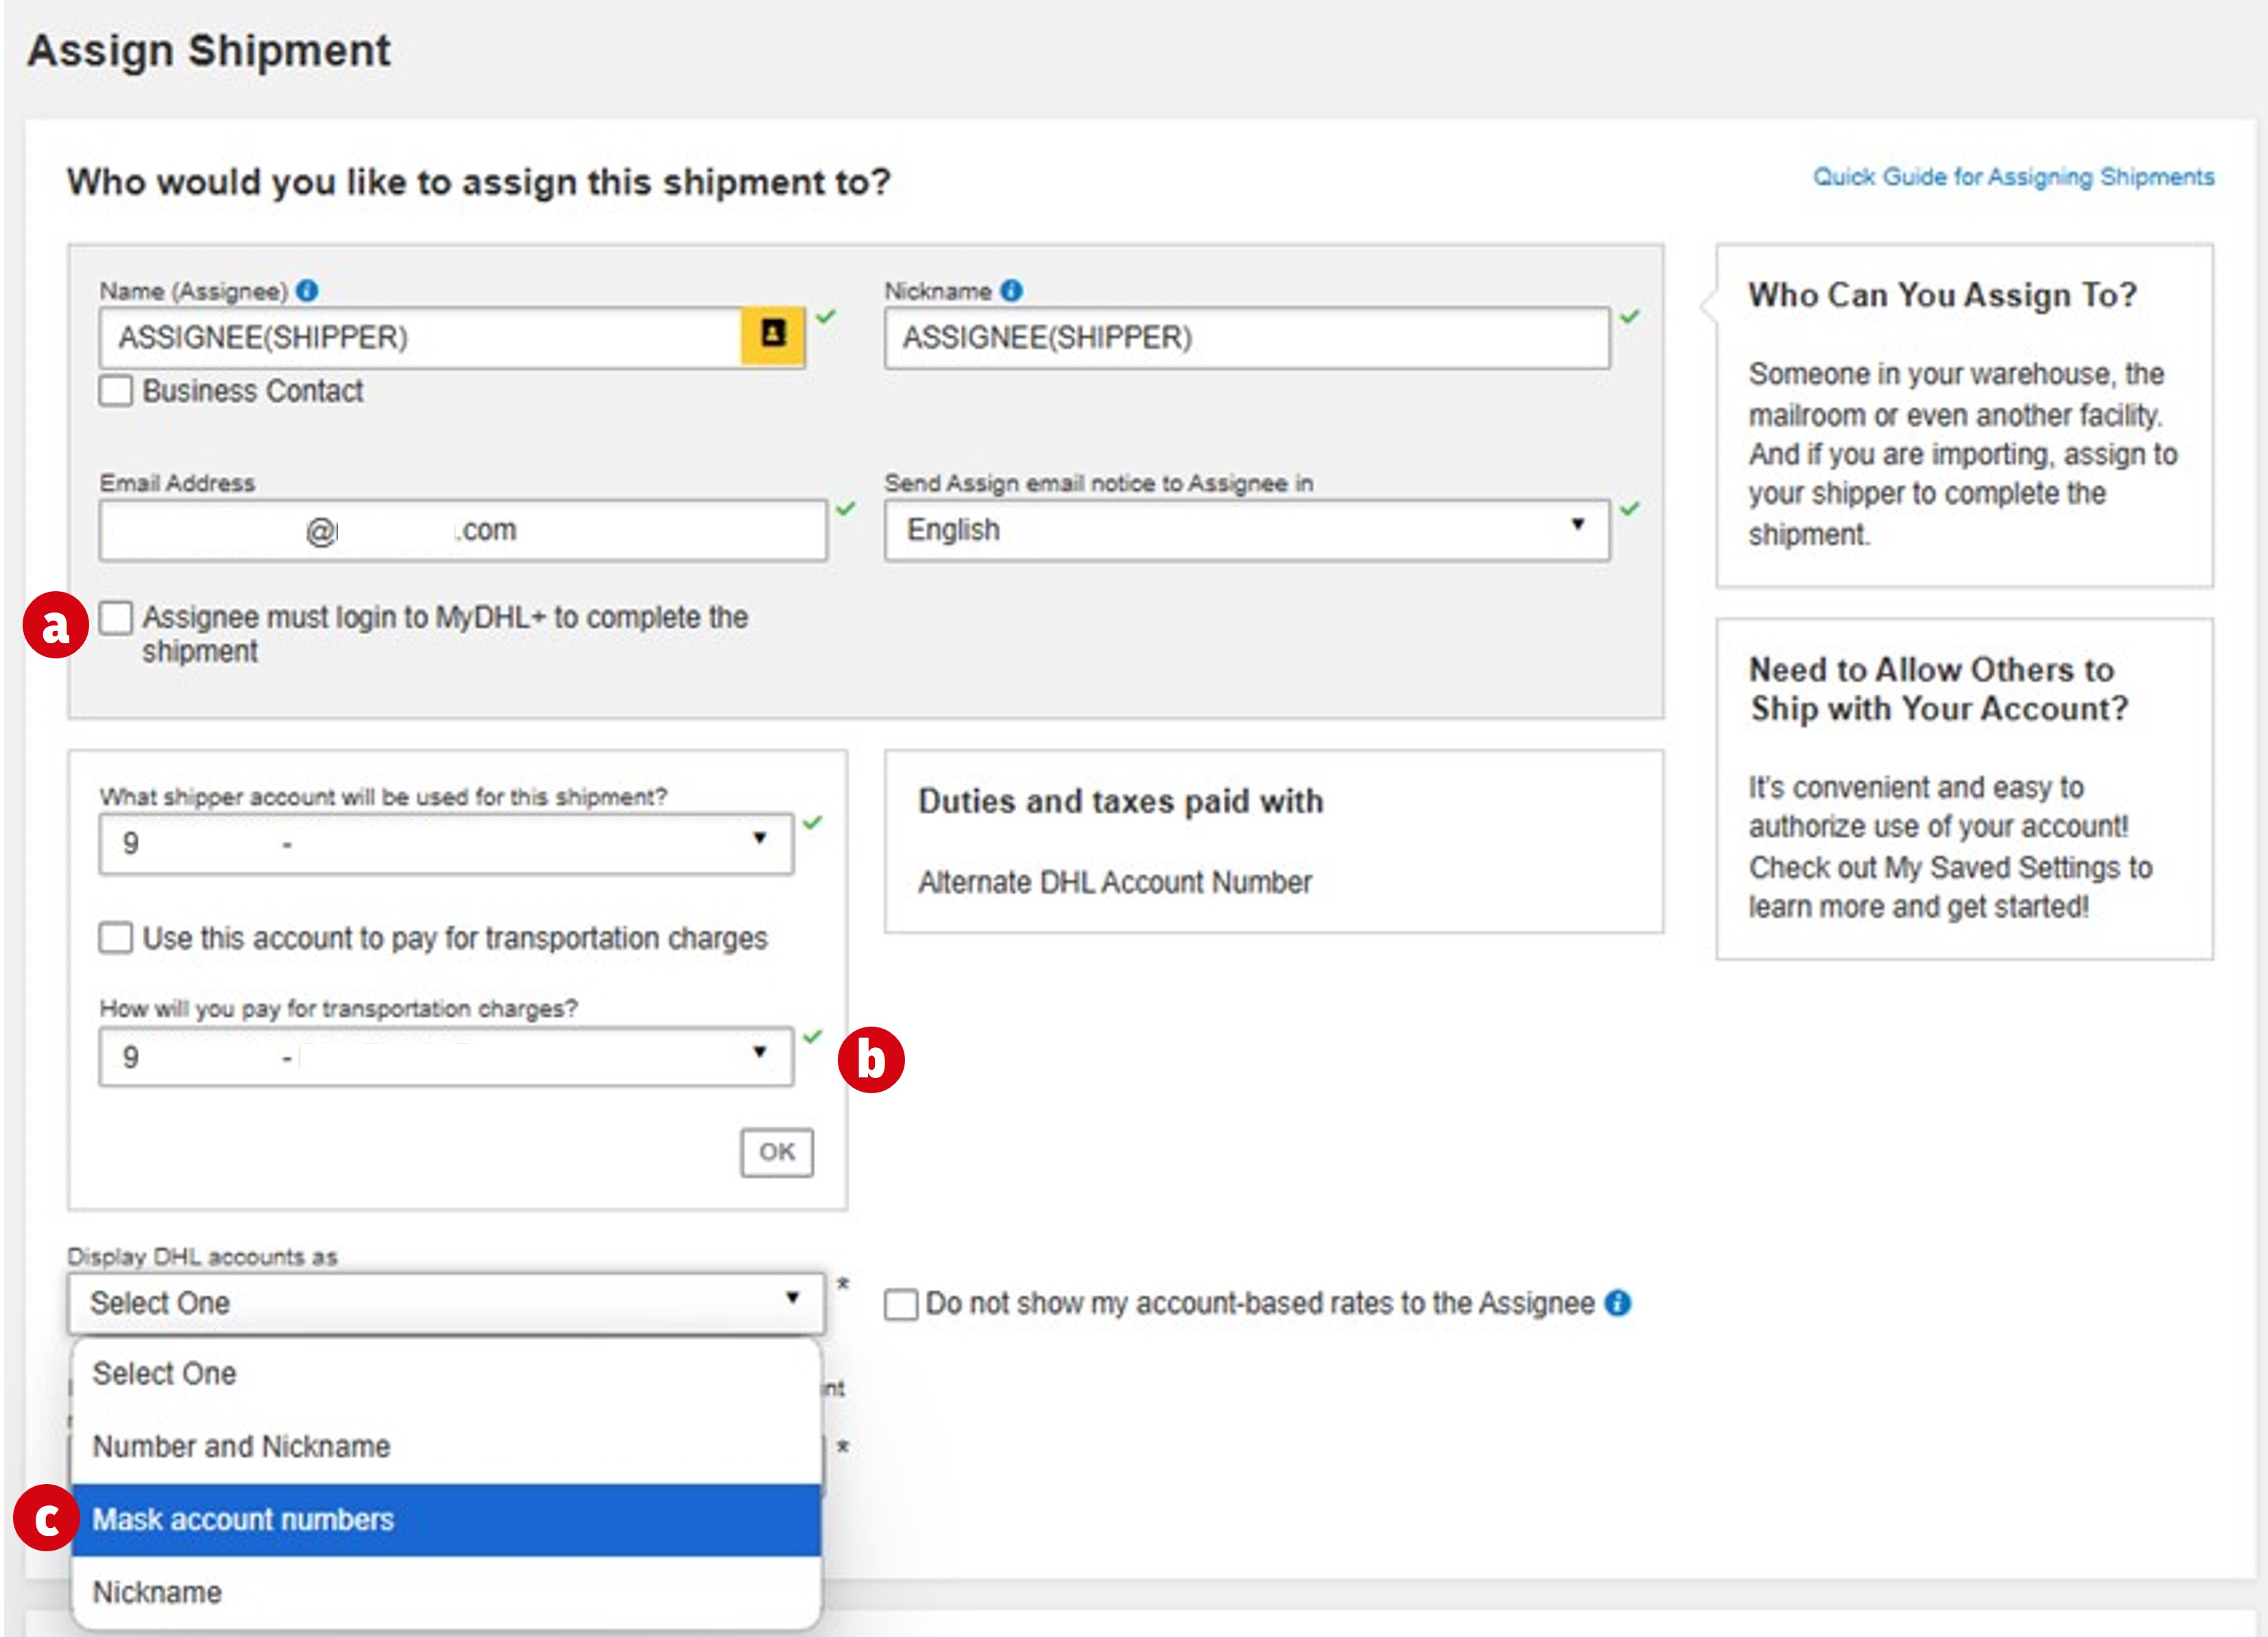Click info icon next to Name (Assignee)

(308, 291)
